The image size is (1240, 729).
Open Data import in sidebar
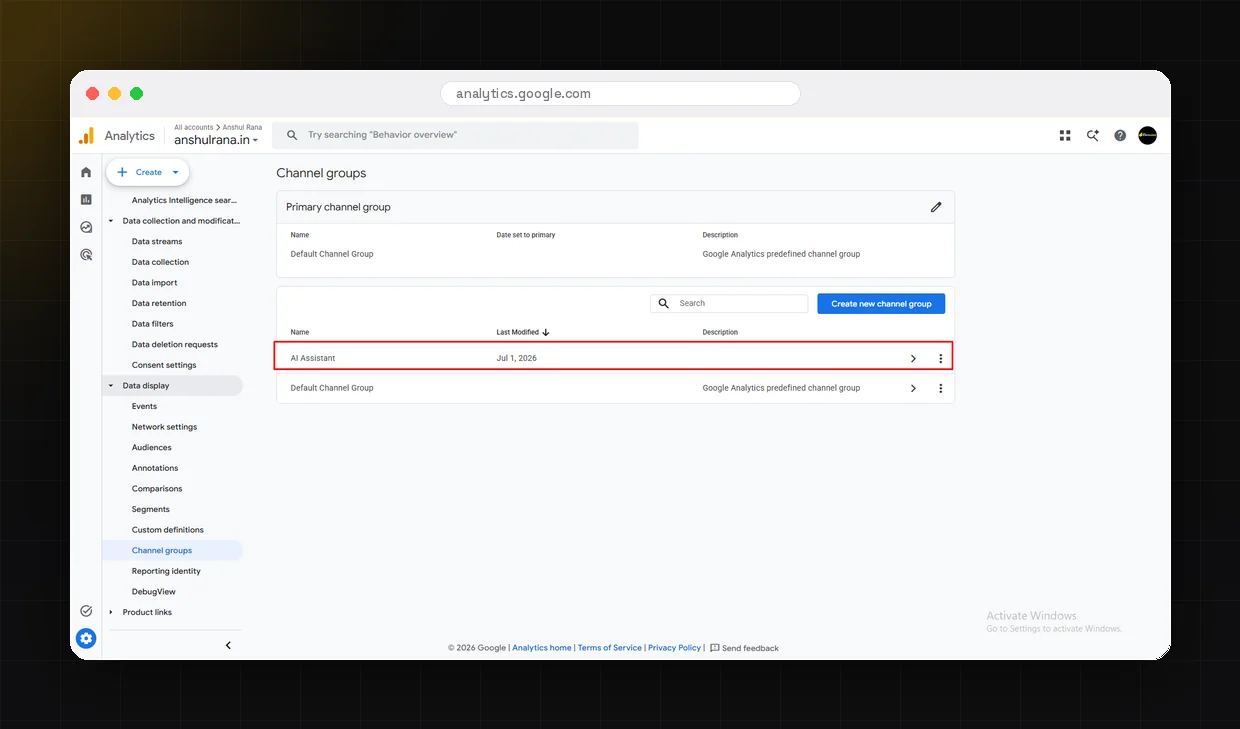point(154,283)
